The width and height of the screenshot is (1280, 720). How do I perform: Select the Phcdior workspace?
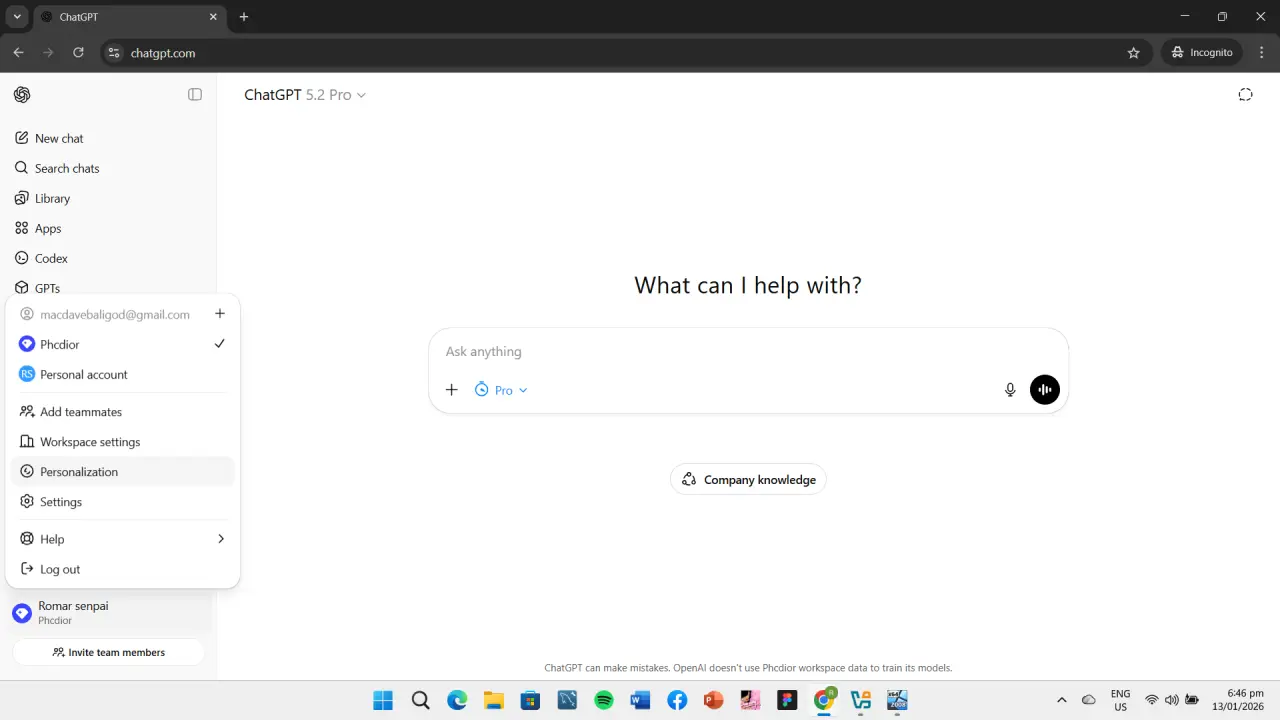tap(122, 344)
